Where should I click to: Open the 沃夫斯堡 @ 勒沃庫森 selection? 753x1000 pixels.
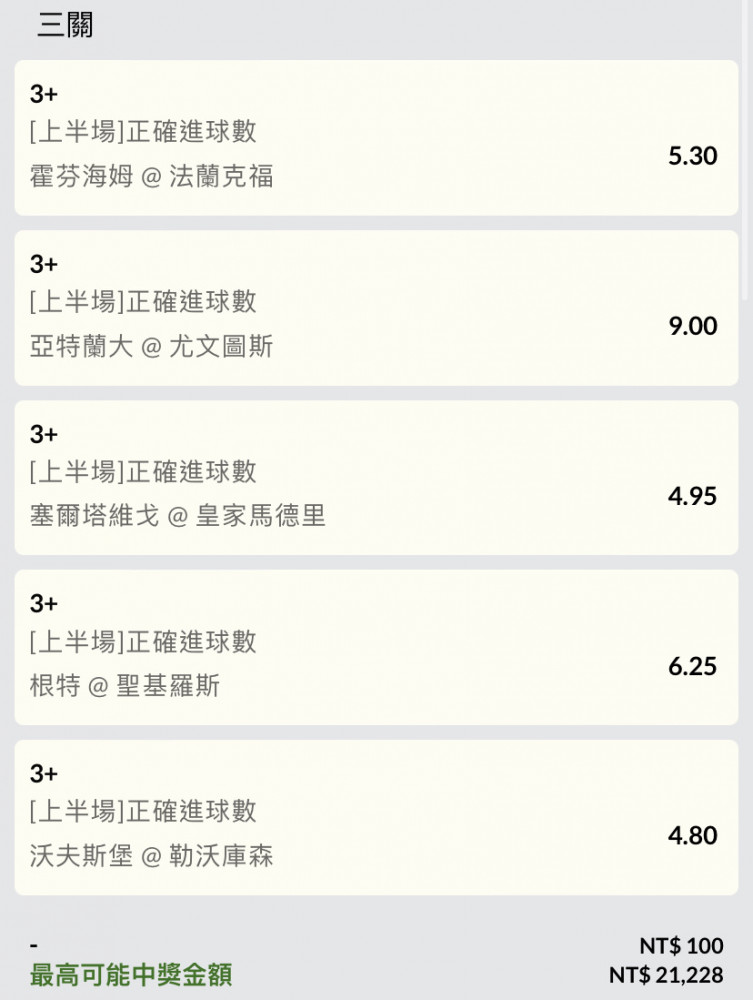376,818
